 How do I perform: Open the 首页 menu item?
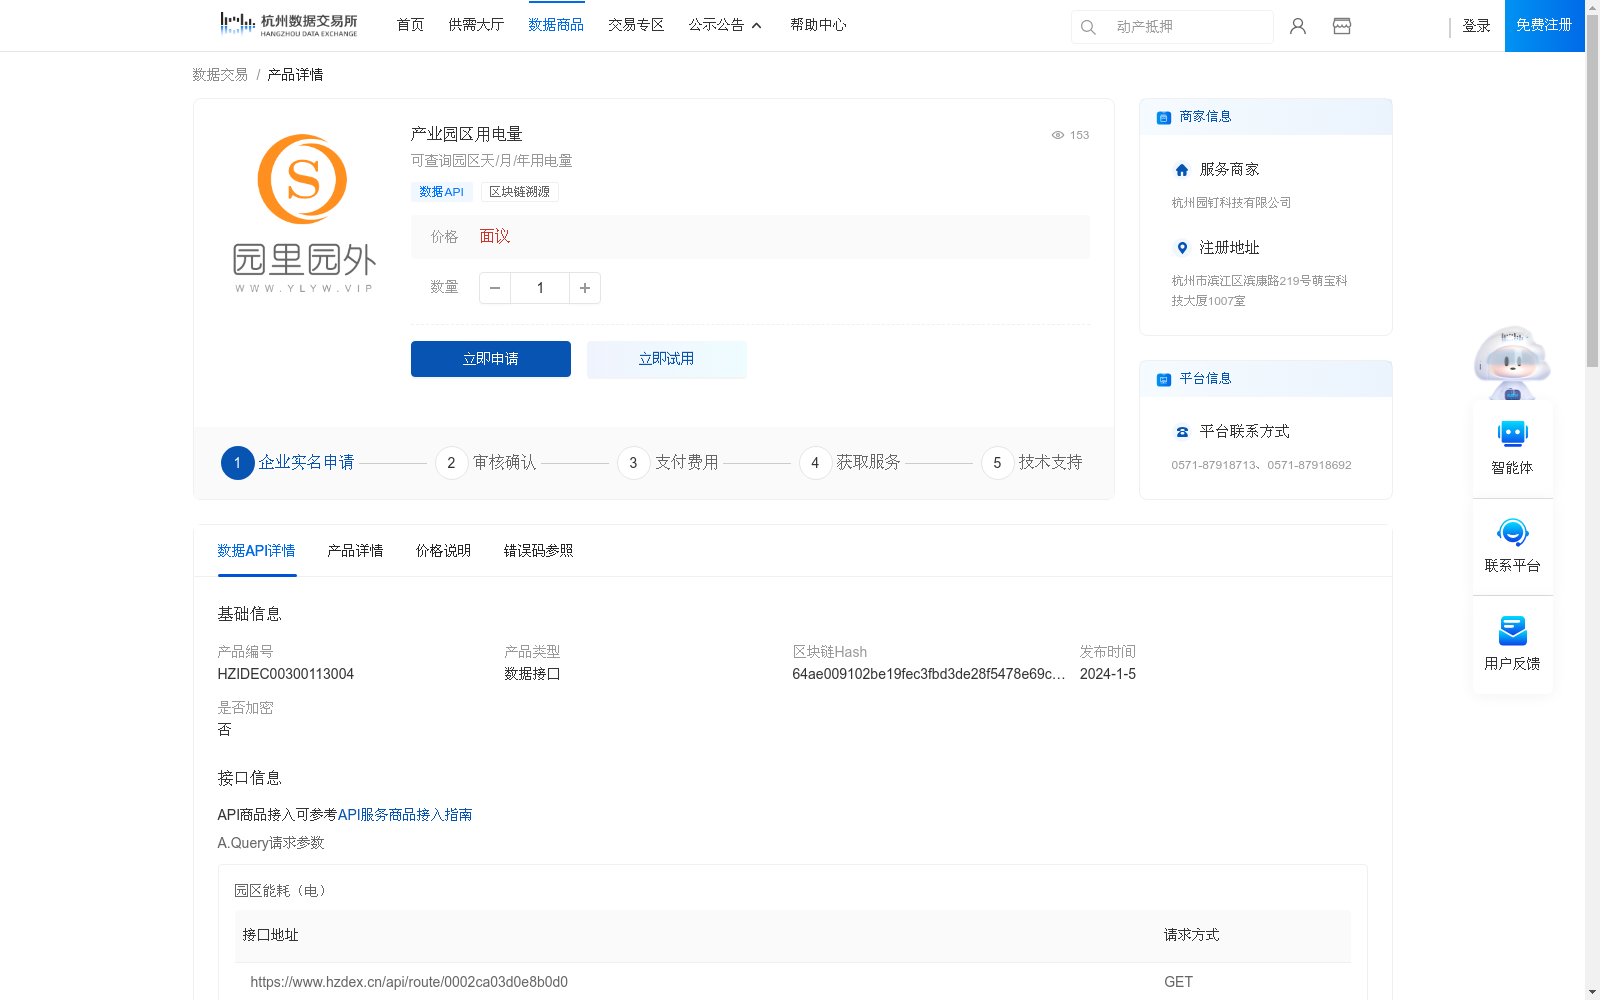pyautogui.click(x=410, y=25)
